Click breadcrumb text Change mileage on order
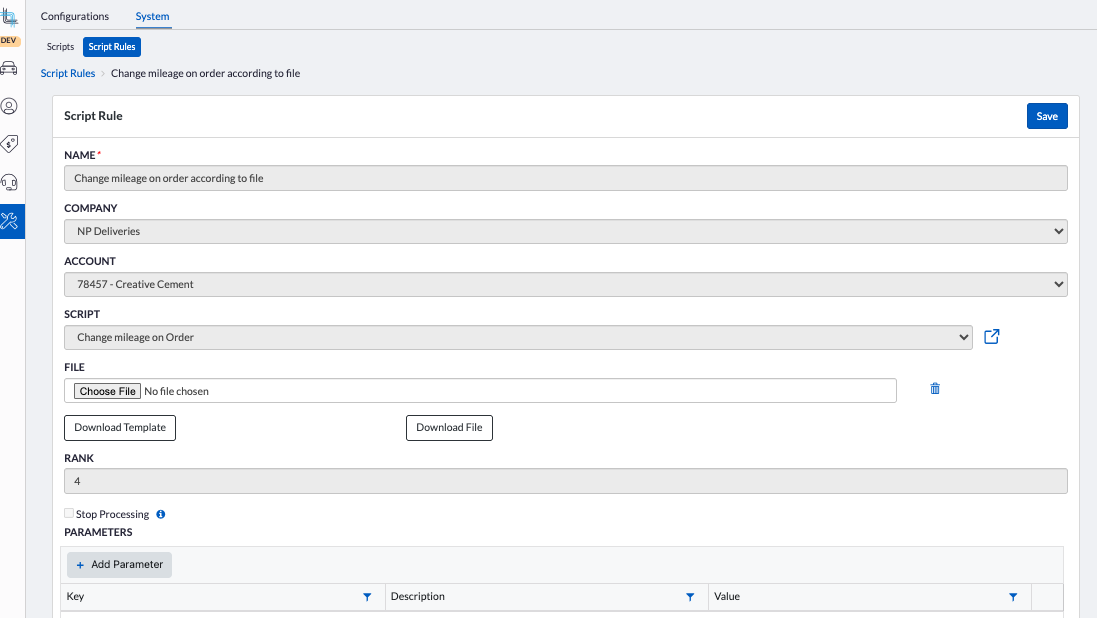The width and height of the screenshot is (1097, 618). [x=205, y=73]
